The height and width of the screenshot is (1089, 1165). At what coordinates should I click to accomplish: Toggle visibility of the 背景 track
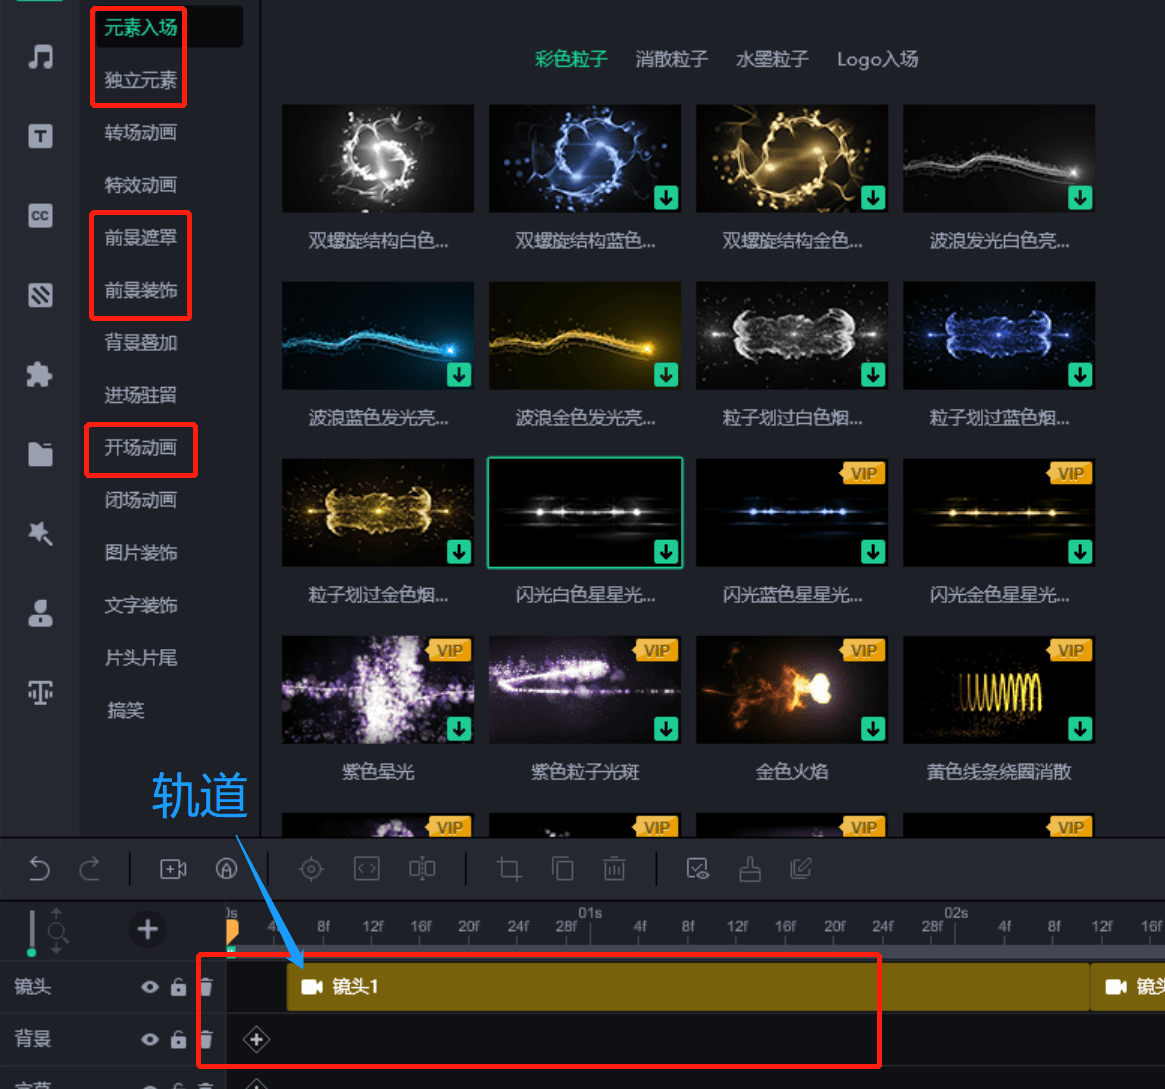click(x=150, y=1039)
